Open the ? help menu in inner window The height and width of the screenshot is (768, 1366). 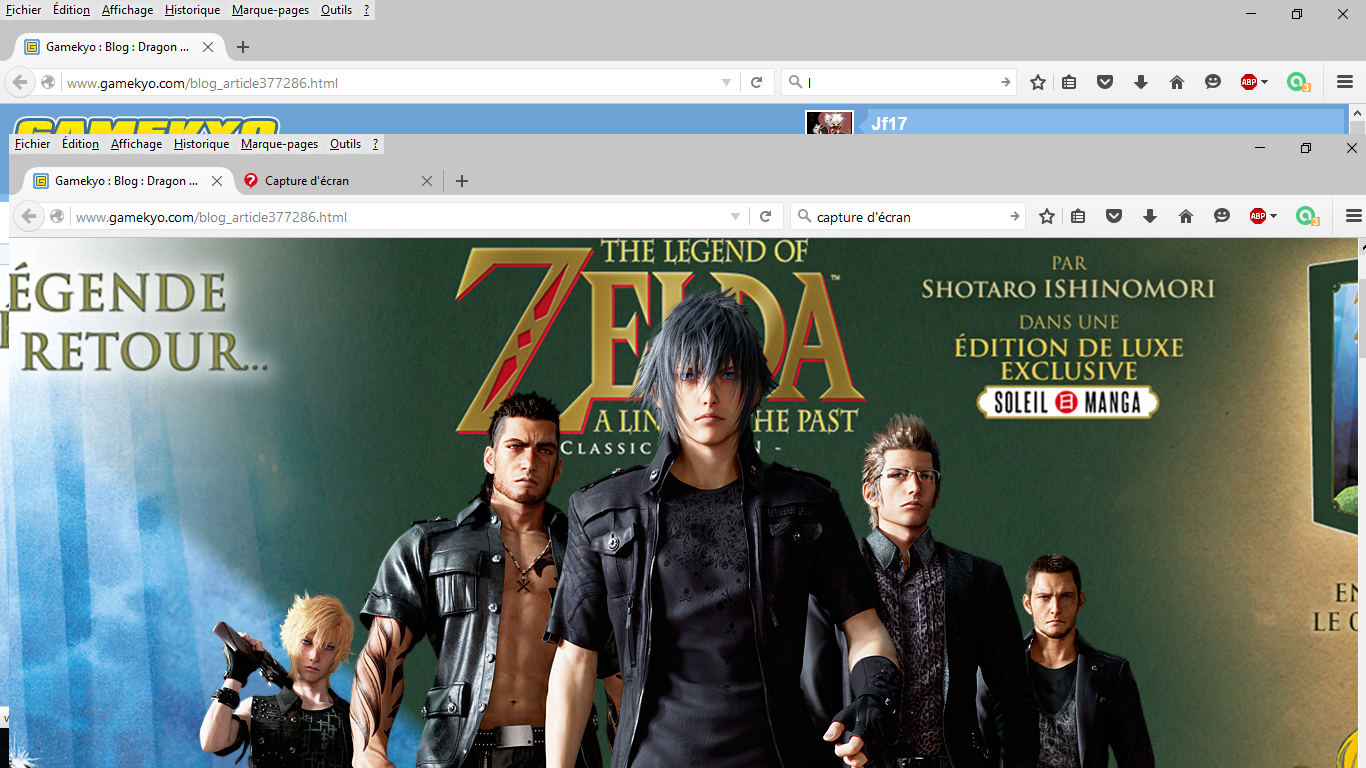point(376,144)
